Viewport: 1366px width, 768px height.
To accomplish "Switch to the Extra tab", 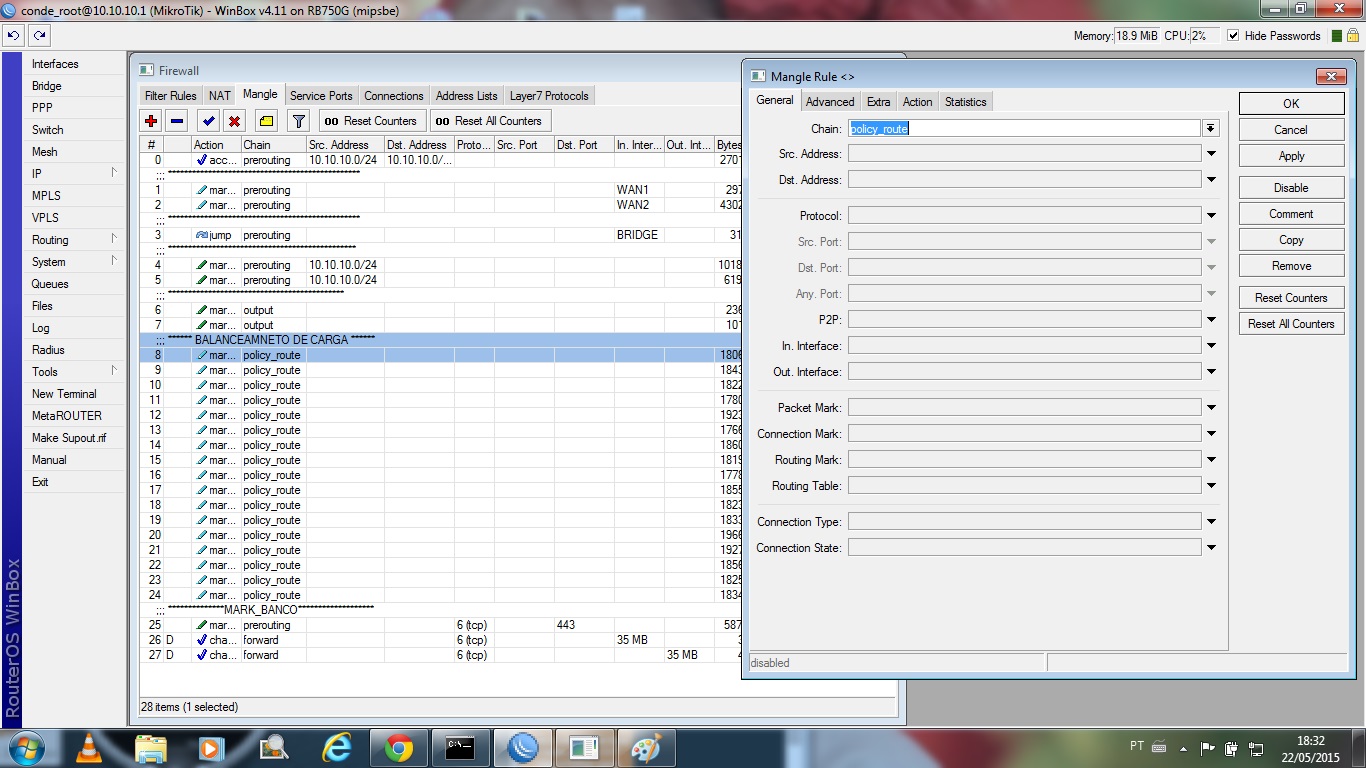I will point(879,102).
